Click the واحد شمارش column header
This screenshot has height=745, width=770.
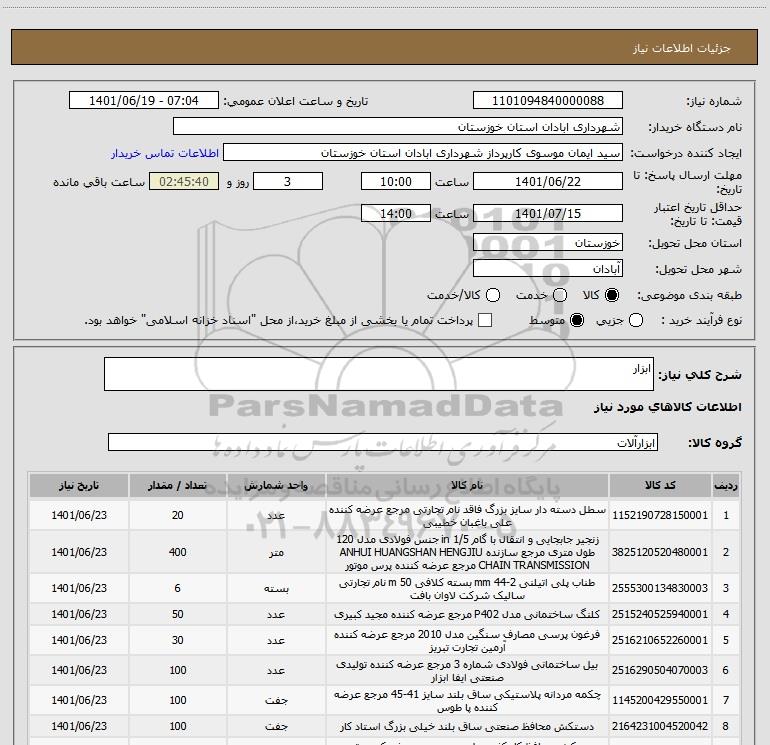point(276,485)
